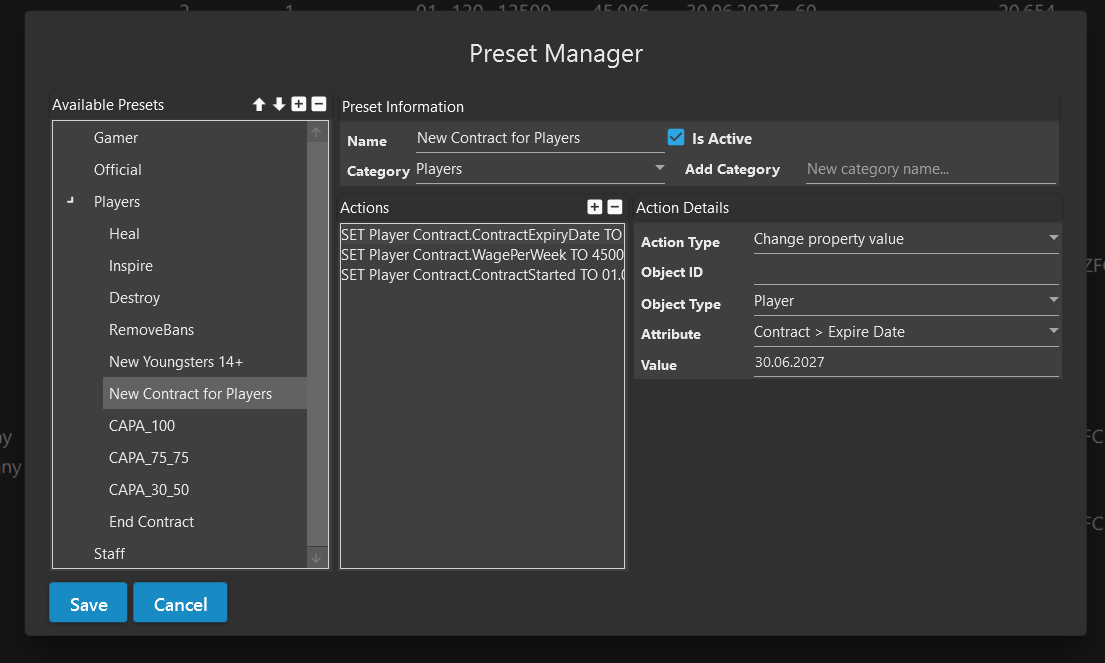Click presets list scroll-down arrow
Viewport: 1105px width, 663px height.
(x=316, y=557)
